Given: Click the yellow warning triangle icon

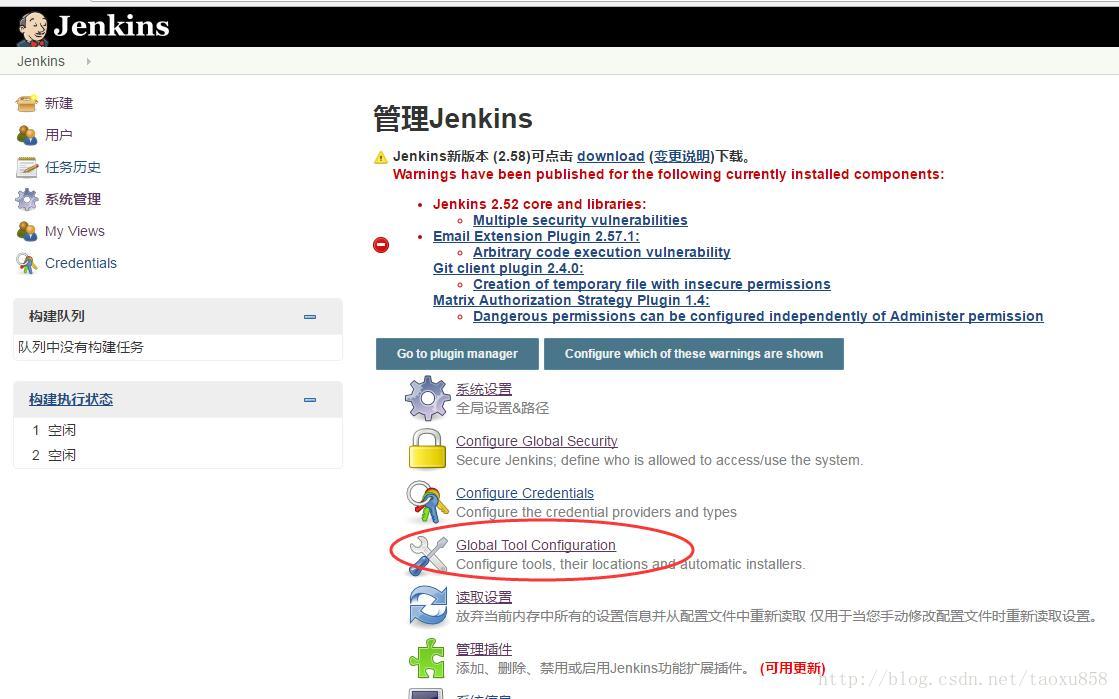Looking at the screenshot, I should pyautogui.click(x=381, y=157).
